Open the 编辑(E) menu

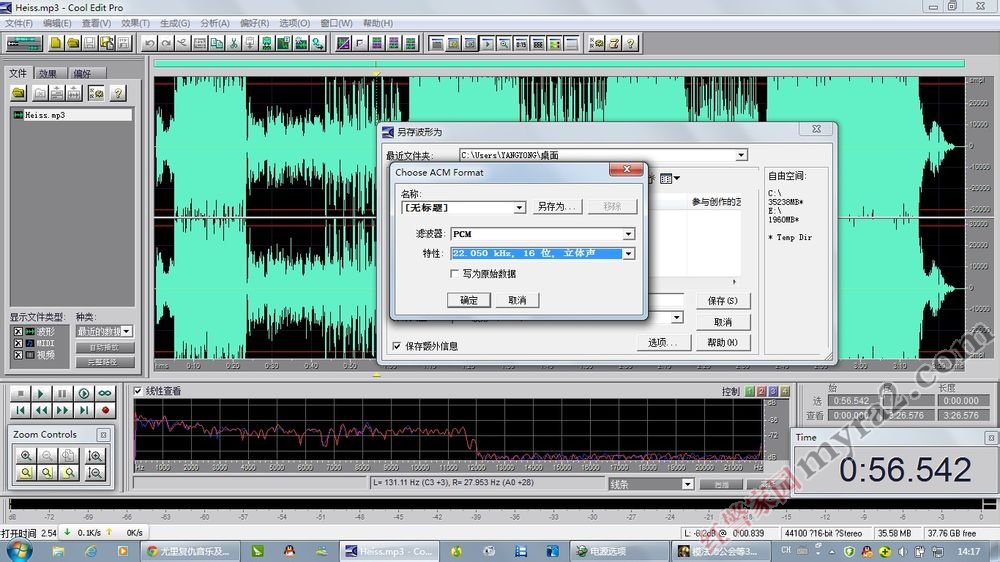click(x=57, y=23)
